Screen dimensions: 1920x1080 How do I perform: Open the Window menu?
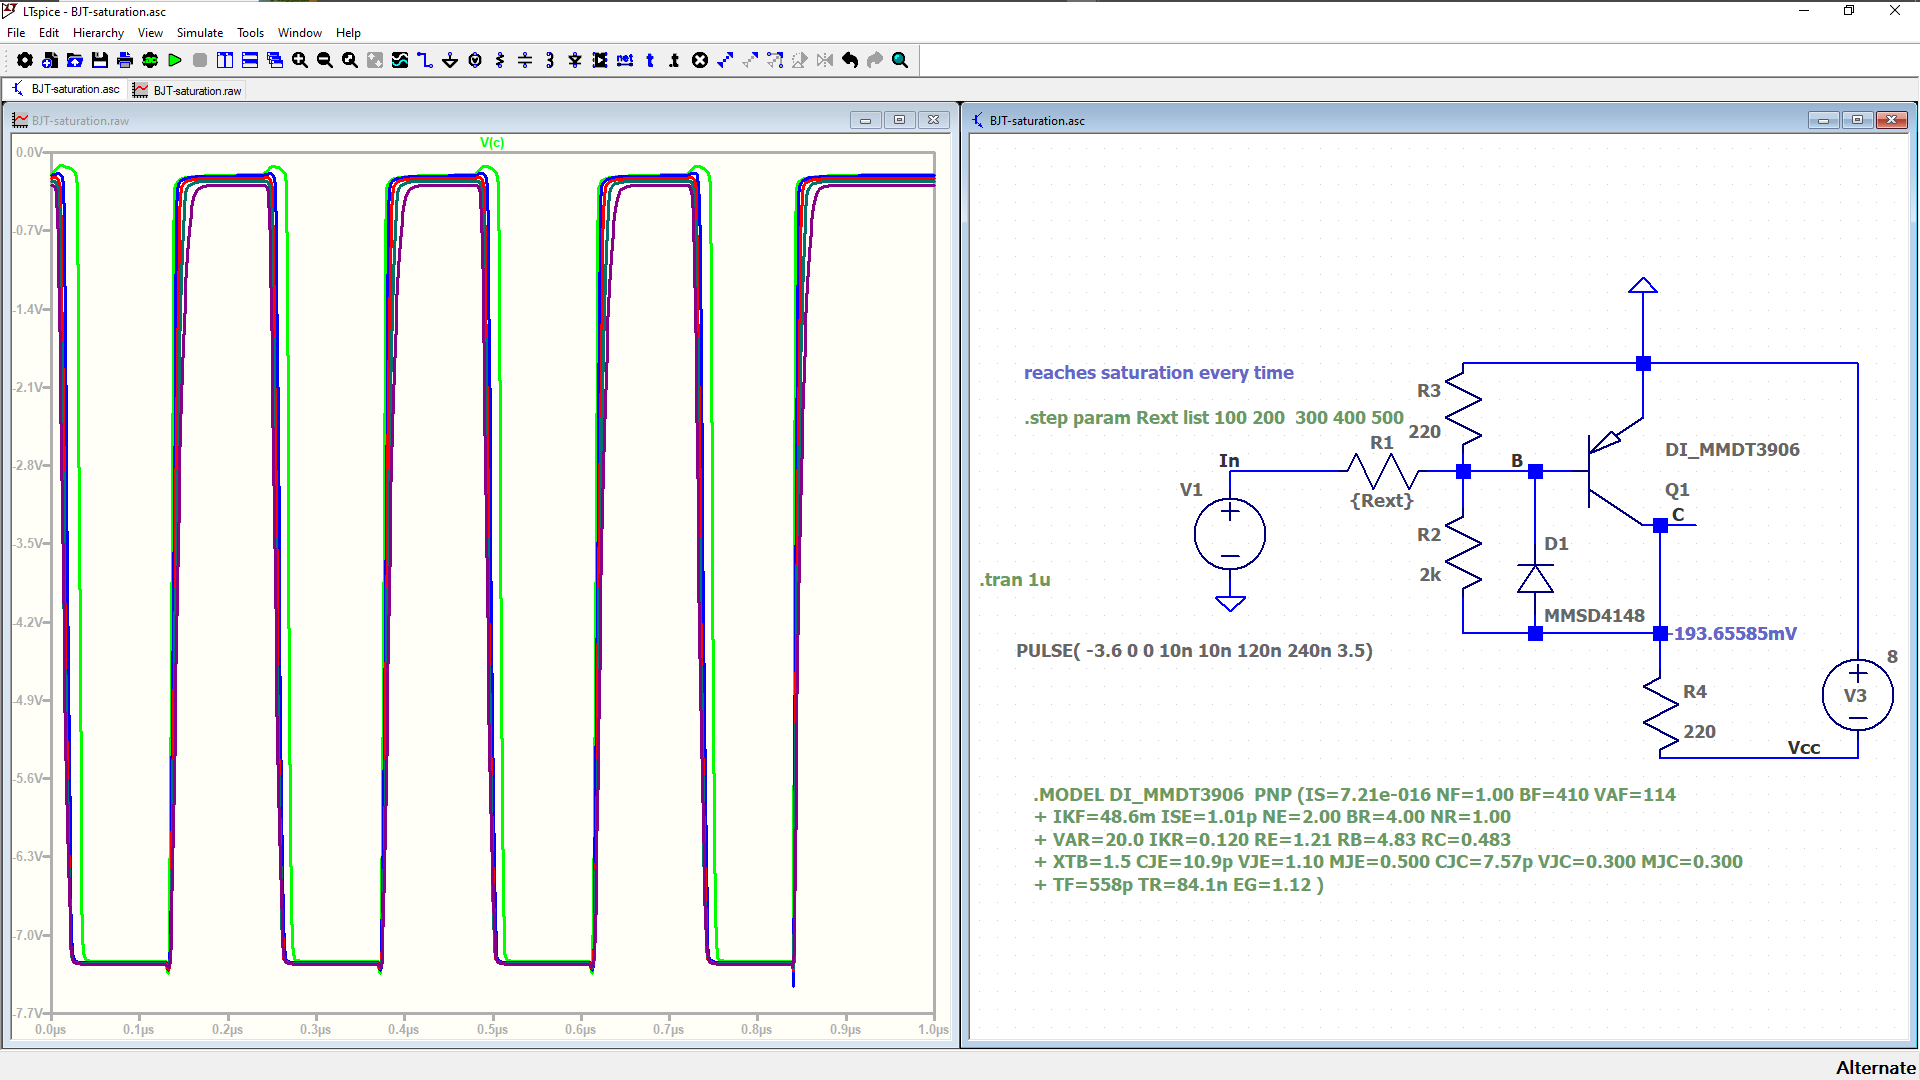(x=300, y=33)
